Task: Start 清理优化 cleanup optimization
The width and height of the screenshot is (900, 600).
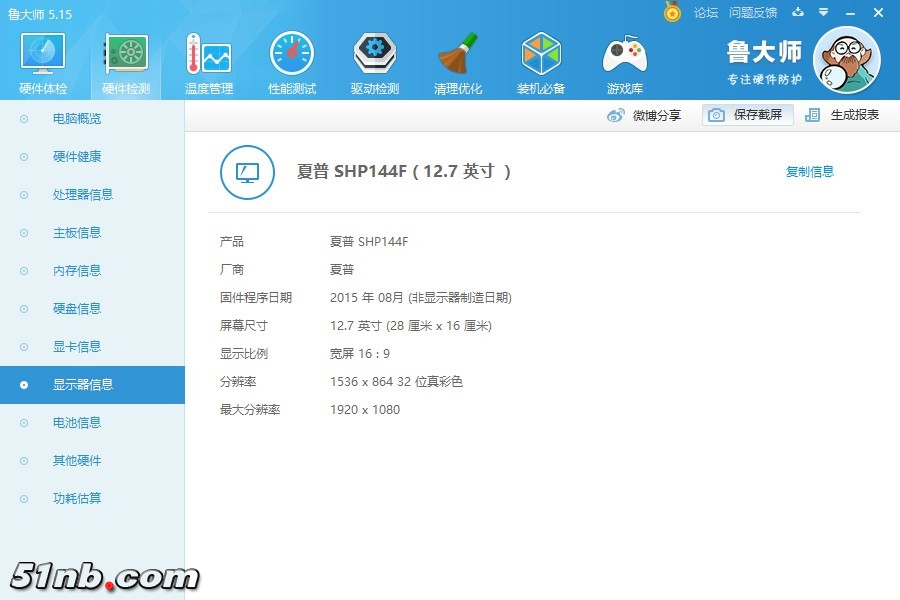Action: tap(457, 60)
